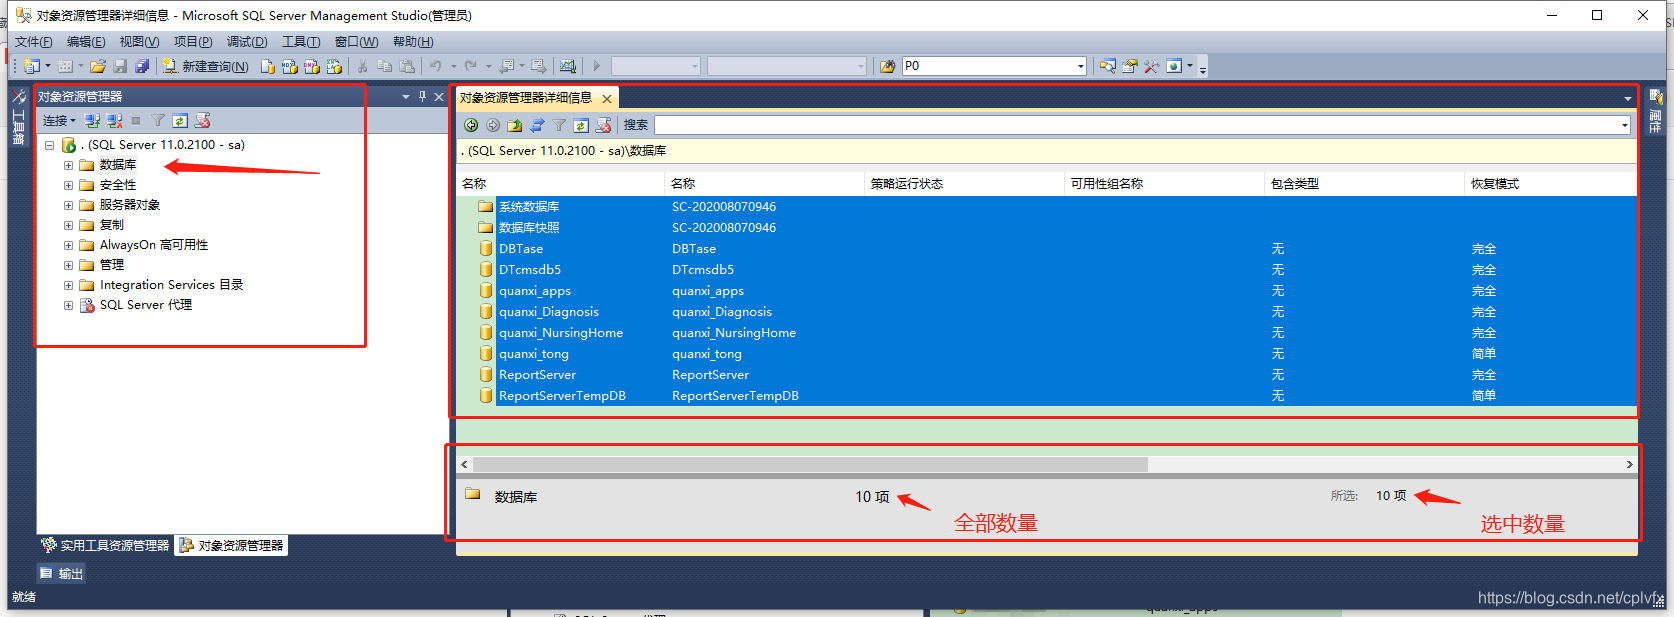Select the quanxi_NursingHome database row
The width and height of the screenshot is (1674, 617).
point(1046,333)
